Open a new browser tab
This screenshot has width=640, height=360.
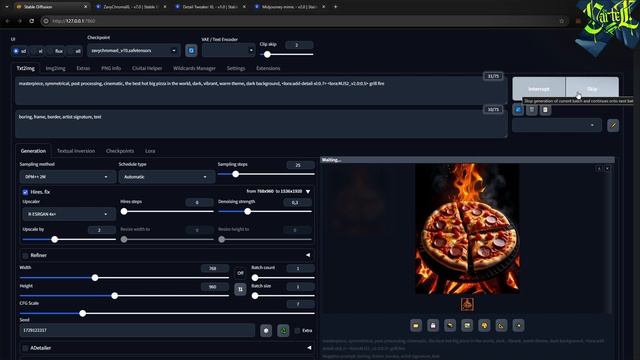pos(336,7)
